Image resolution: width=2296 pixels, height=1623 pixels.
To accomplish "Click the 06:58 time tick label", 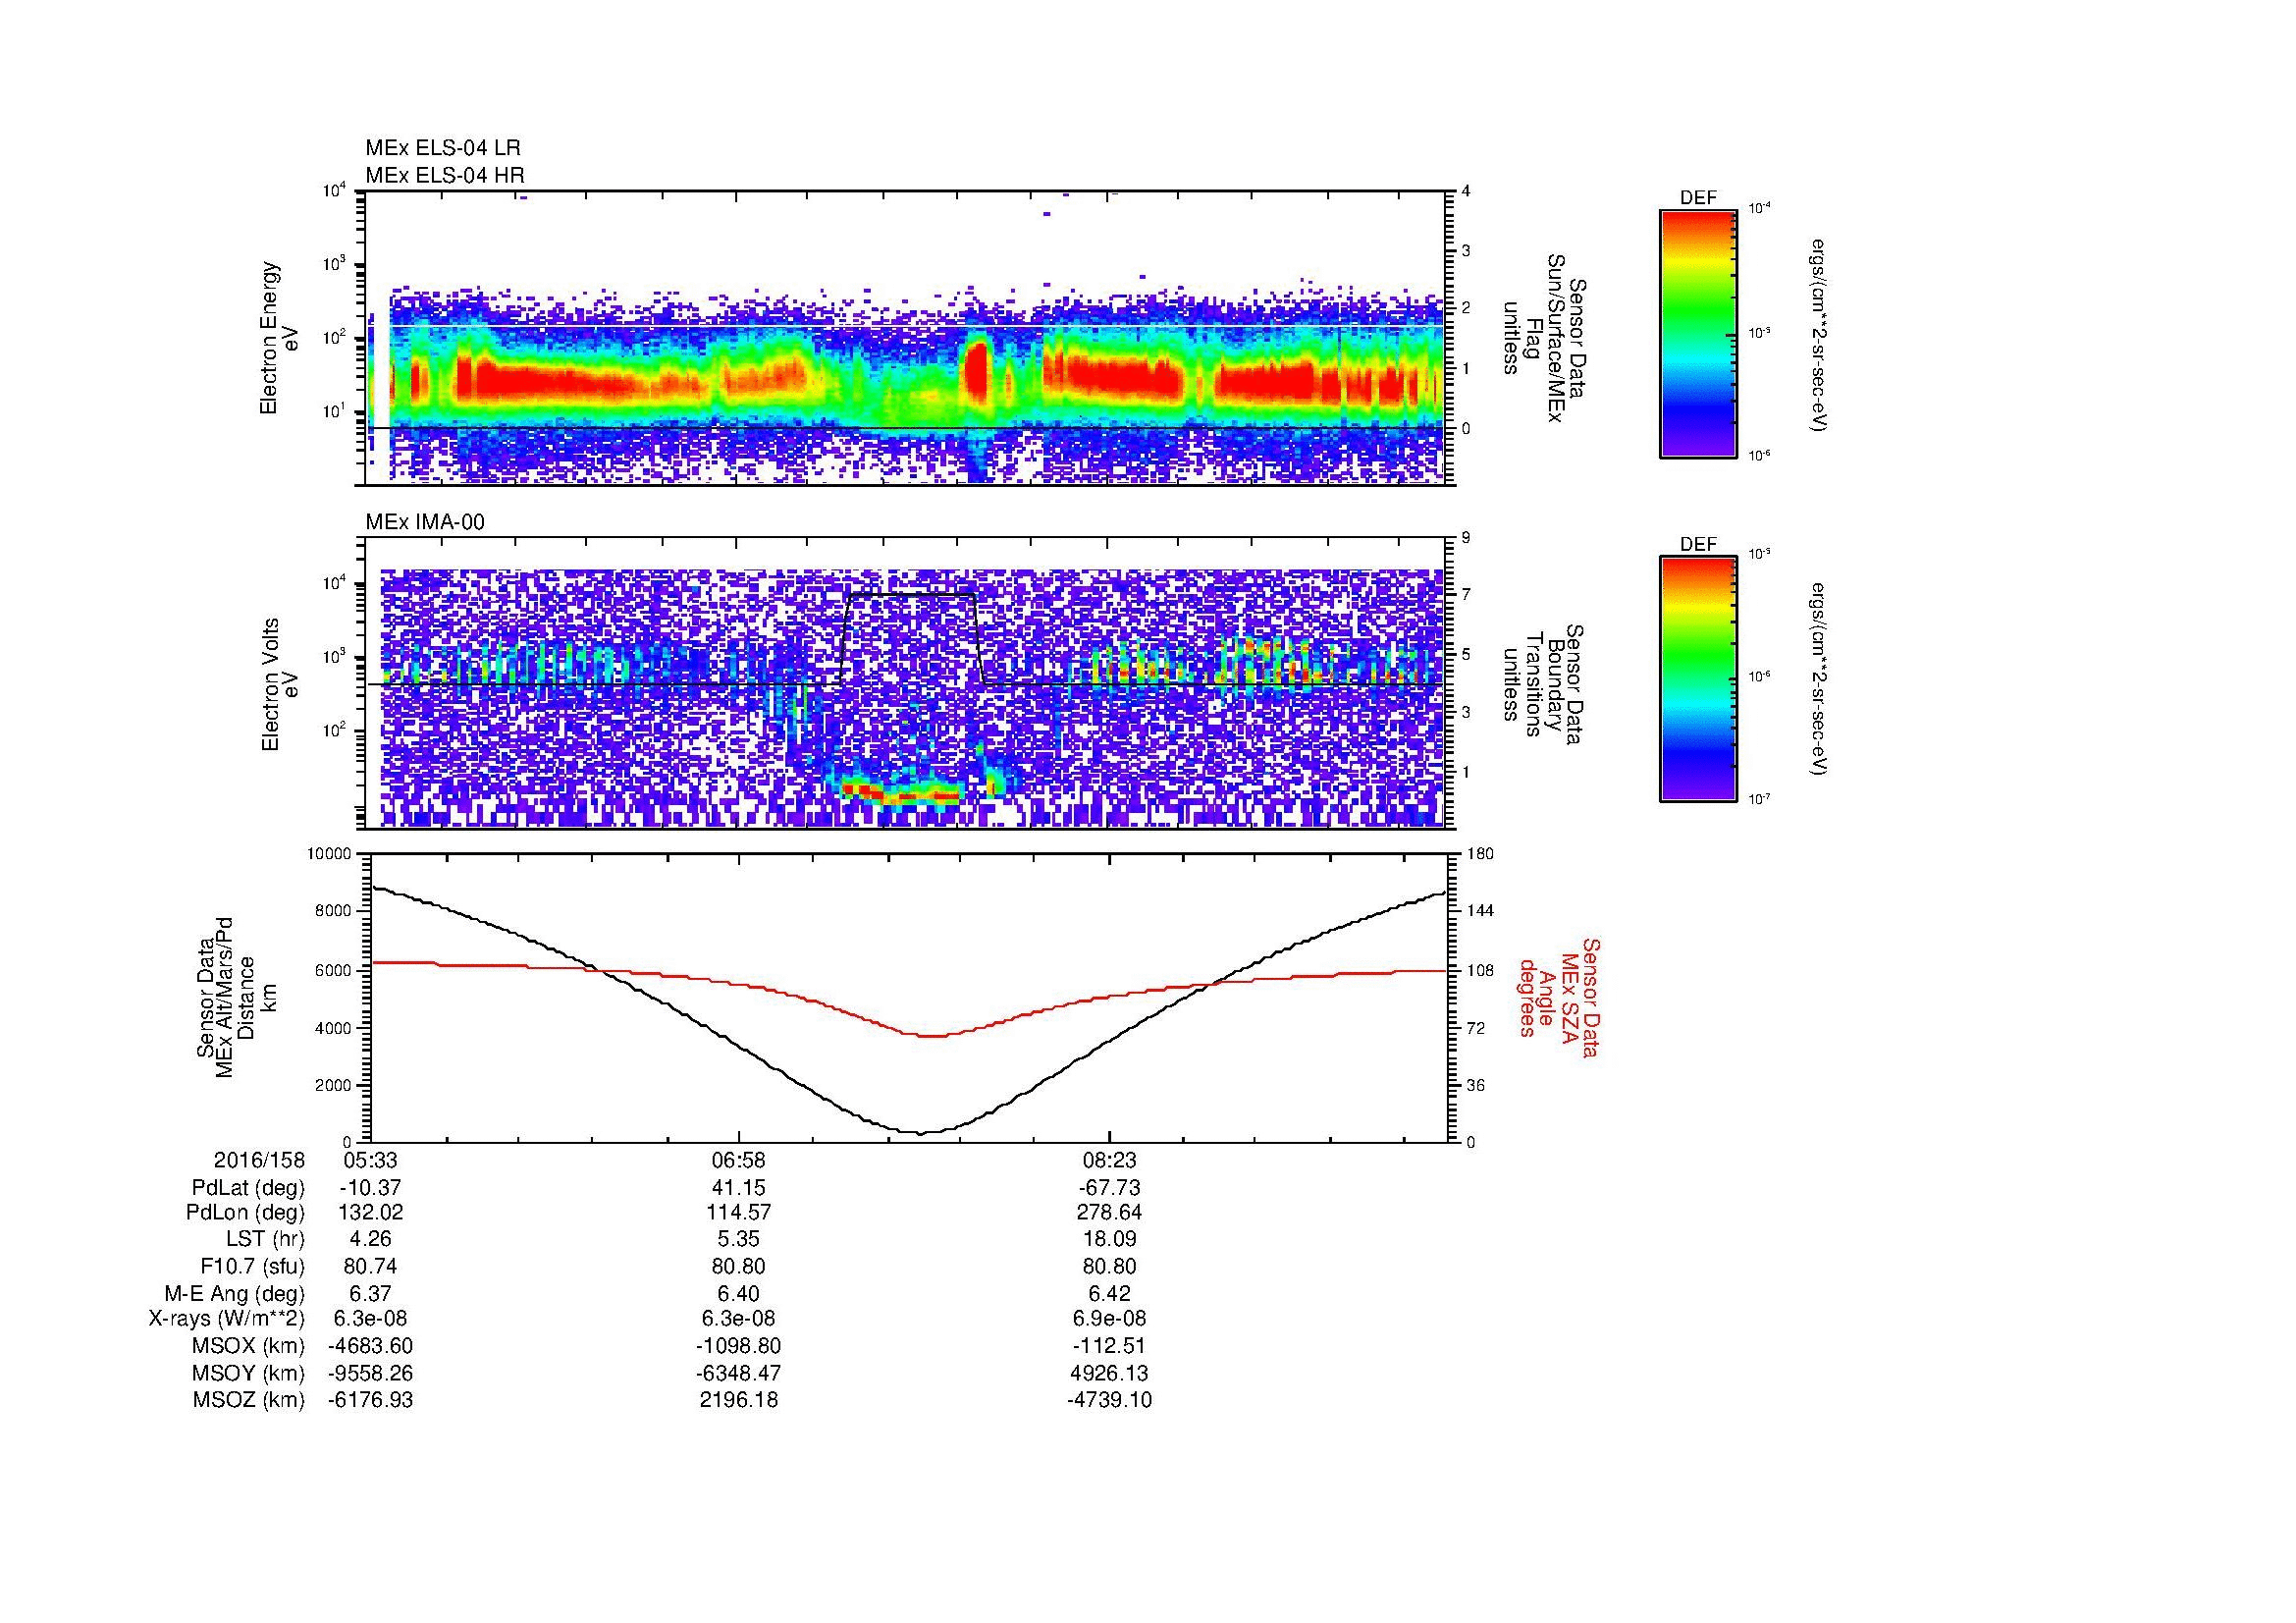I will (739, 1160).
